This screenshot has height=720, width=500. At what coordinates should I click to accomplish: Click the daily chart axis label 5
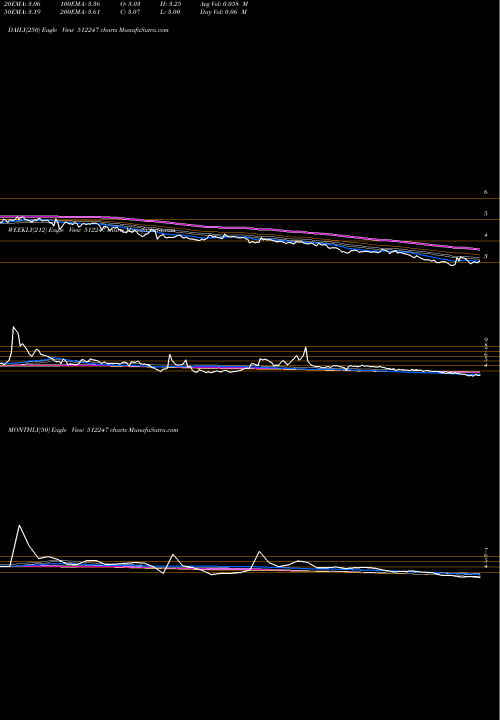click(x=486, y=214)
